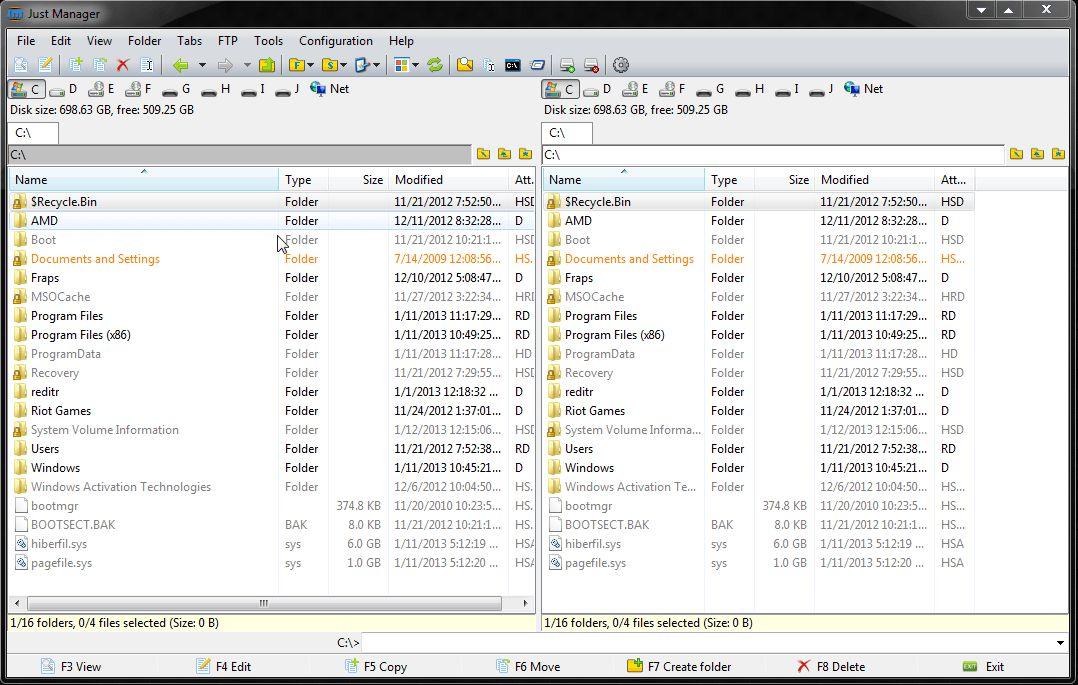Click the Rename toolbar icon

point(146,65)
